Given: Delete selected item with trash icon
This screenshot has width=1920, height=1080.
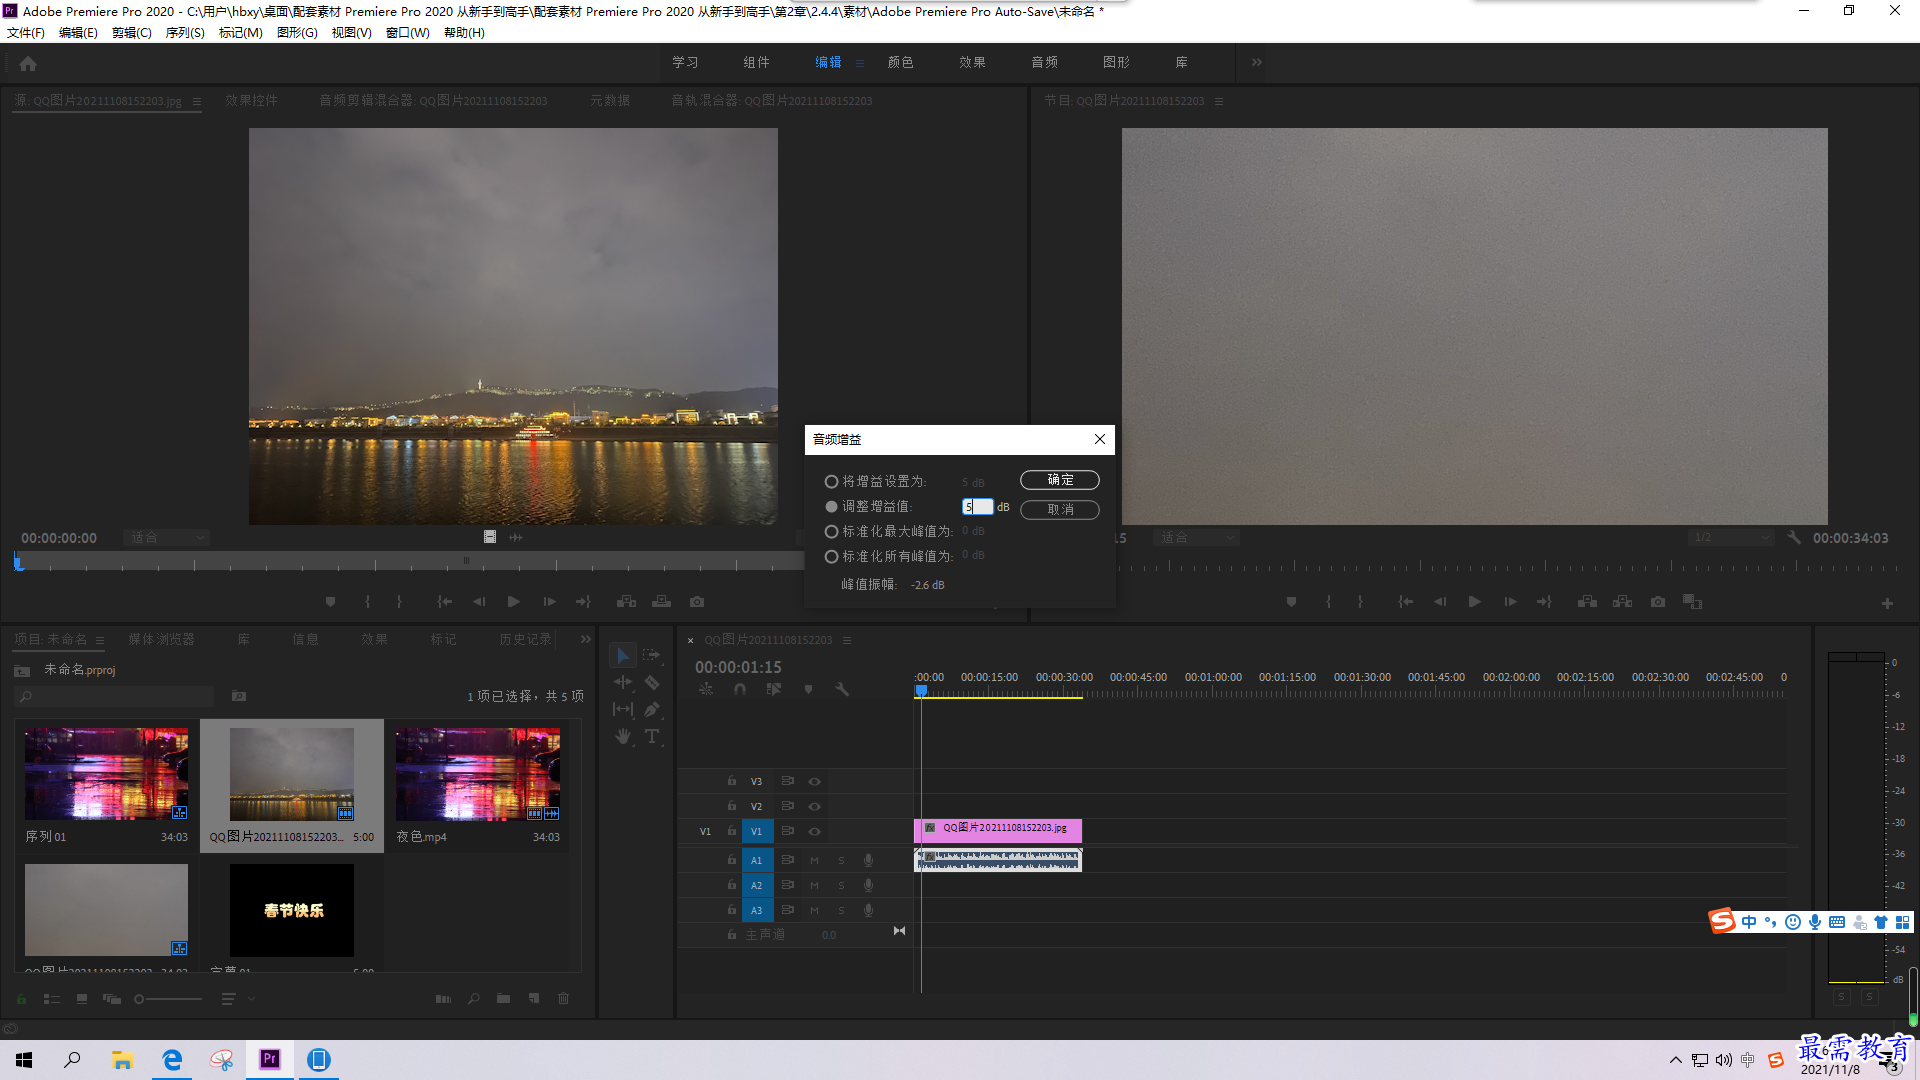Looking at the screenshot, I should click(x=563, y=998).
